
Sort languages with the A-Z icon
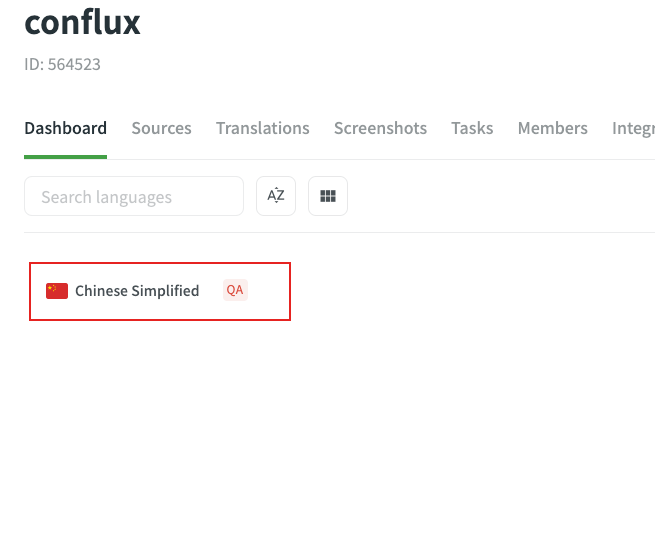point(276,196)
